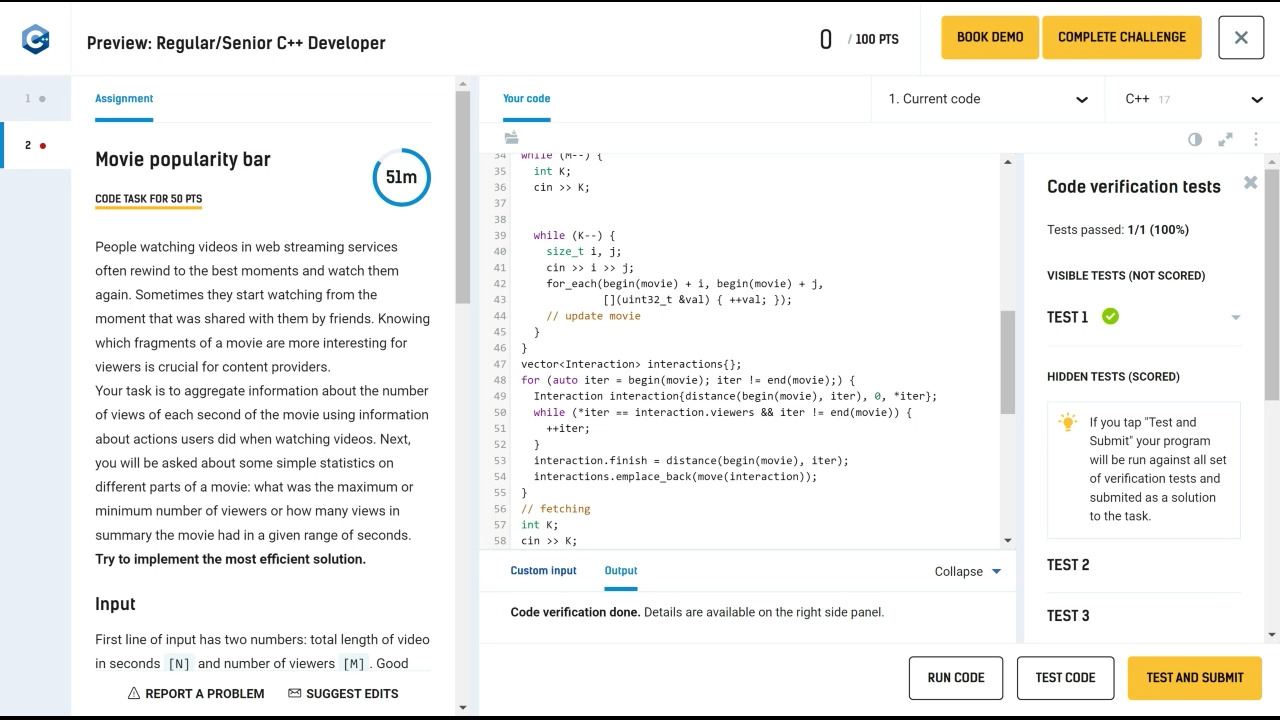This screenshot has width=1280, height=720.
Task: Click the lightbulb hint icon in hidden tests
Action: click(x=1068, y=423)
